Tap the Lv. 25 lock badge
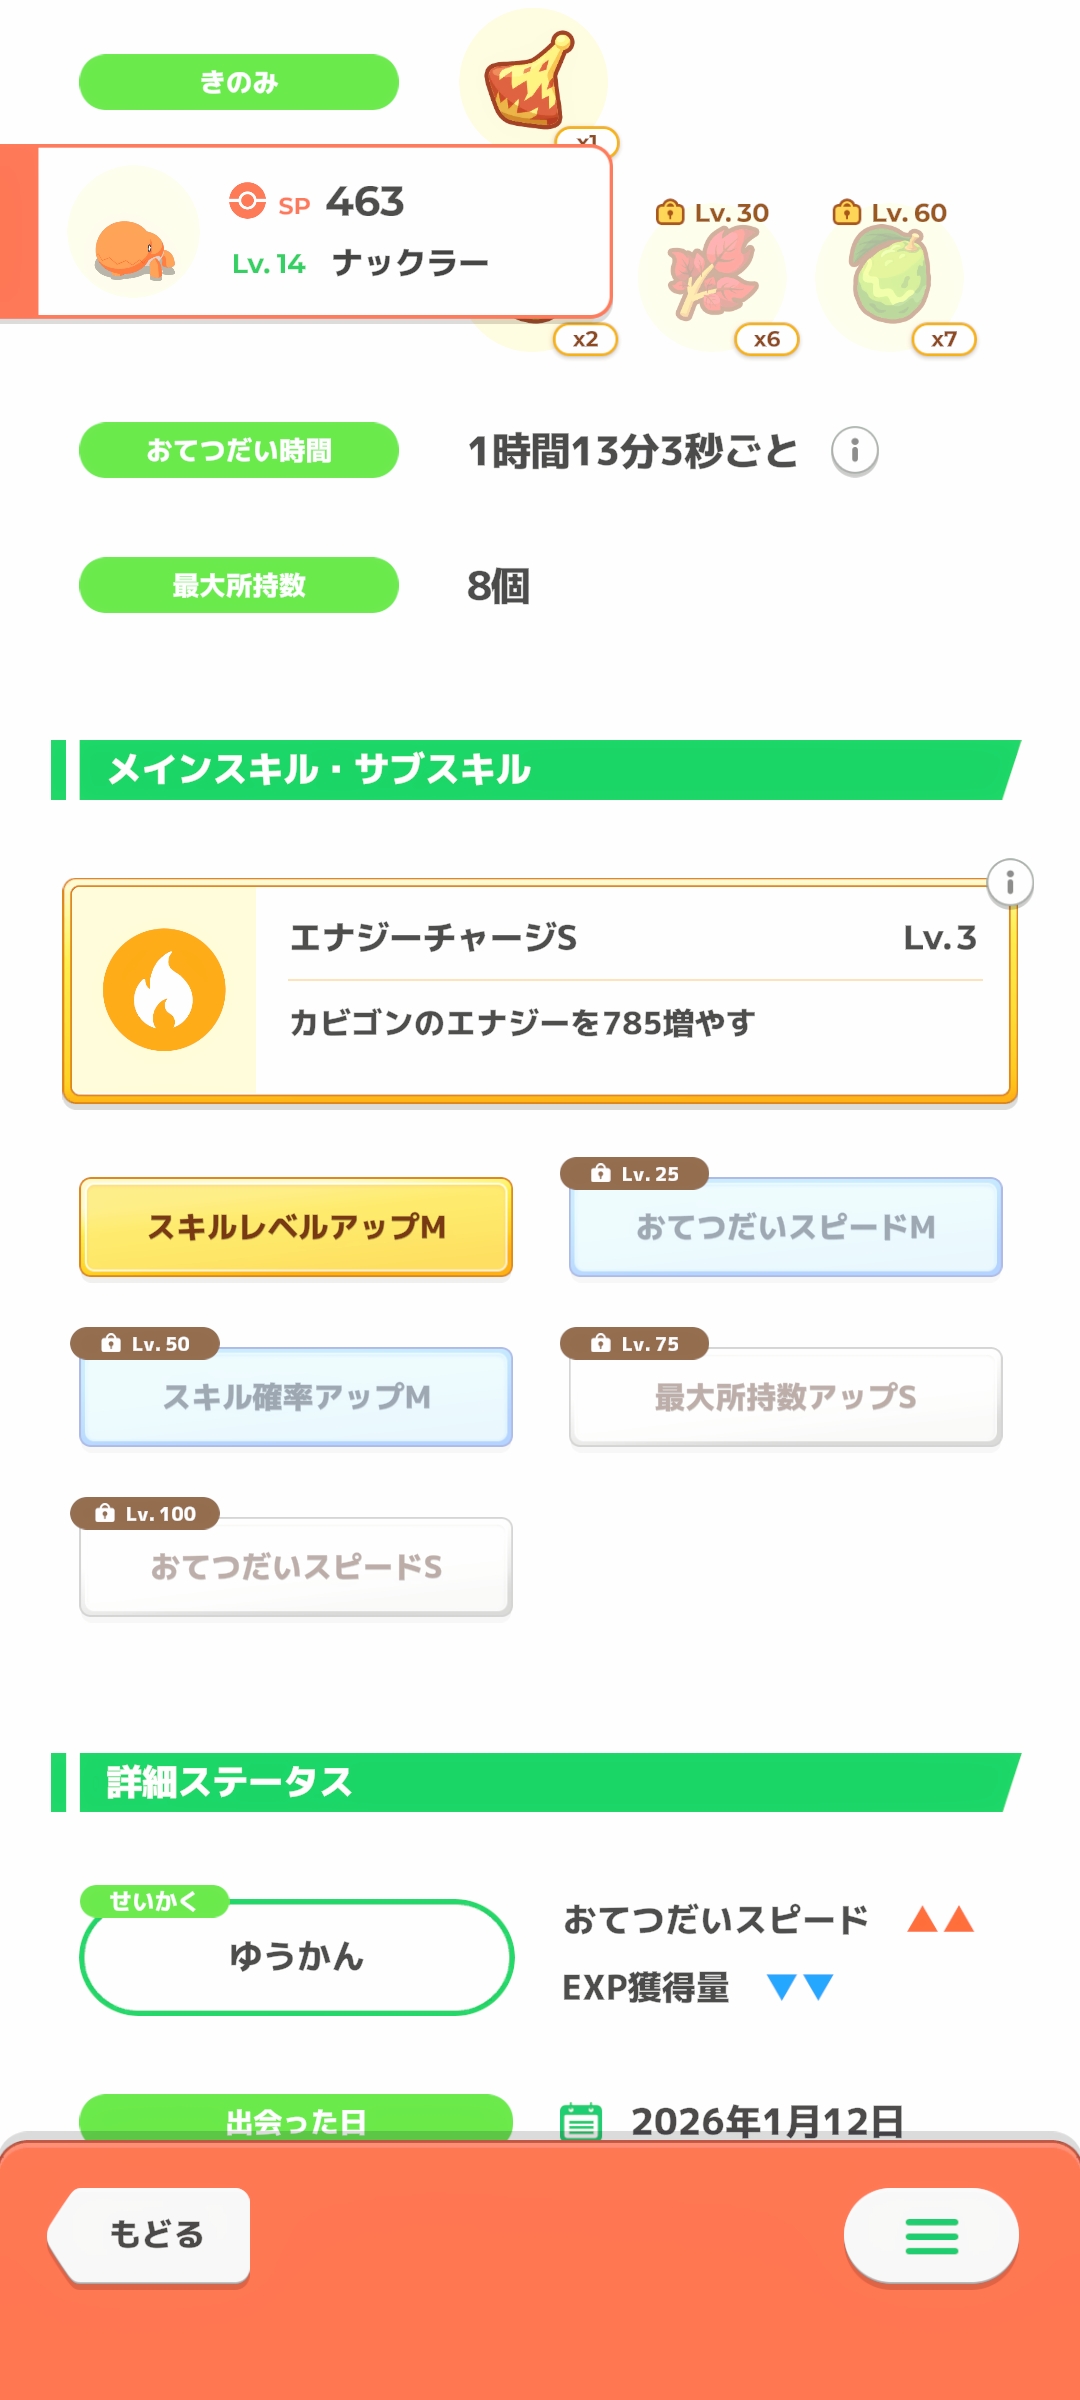 point(635,1174)
